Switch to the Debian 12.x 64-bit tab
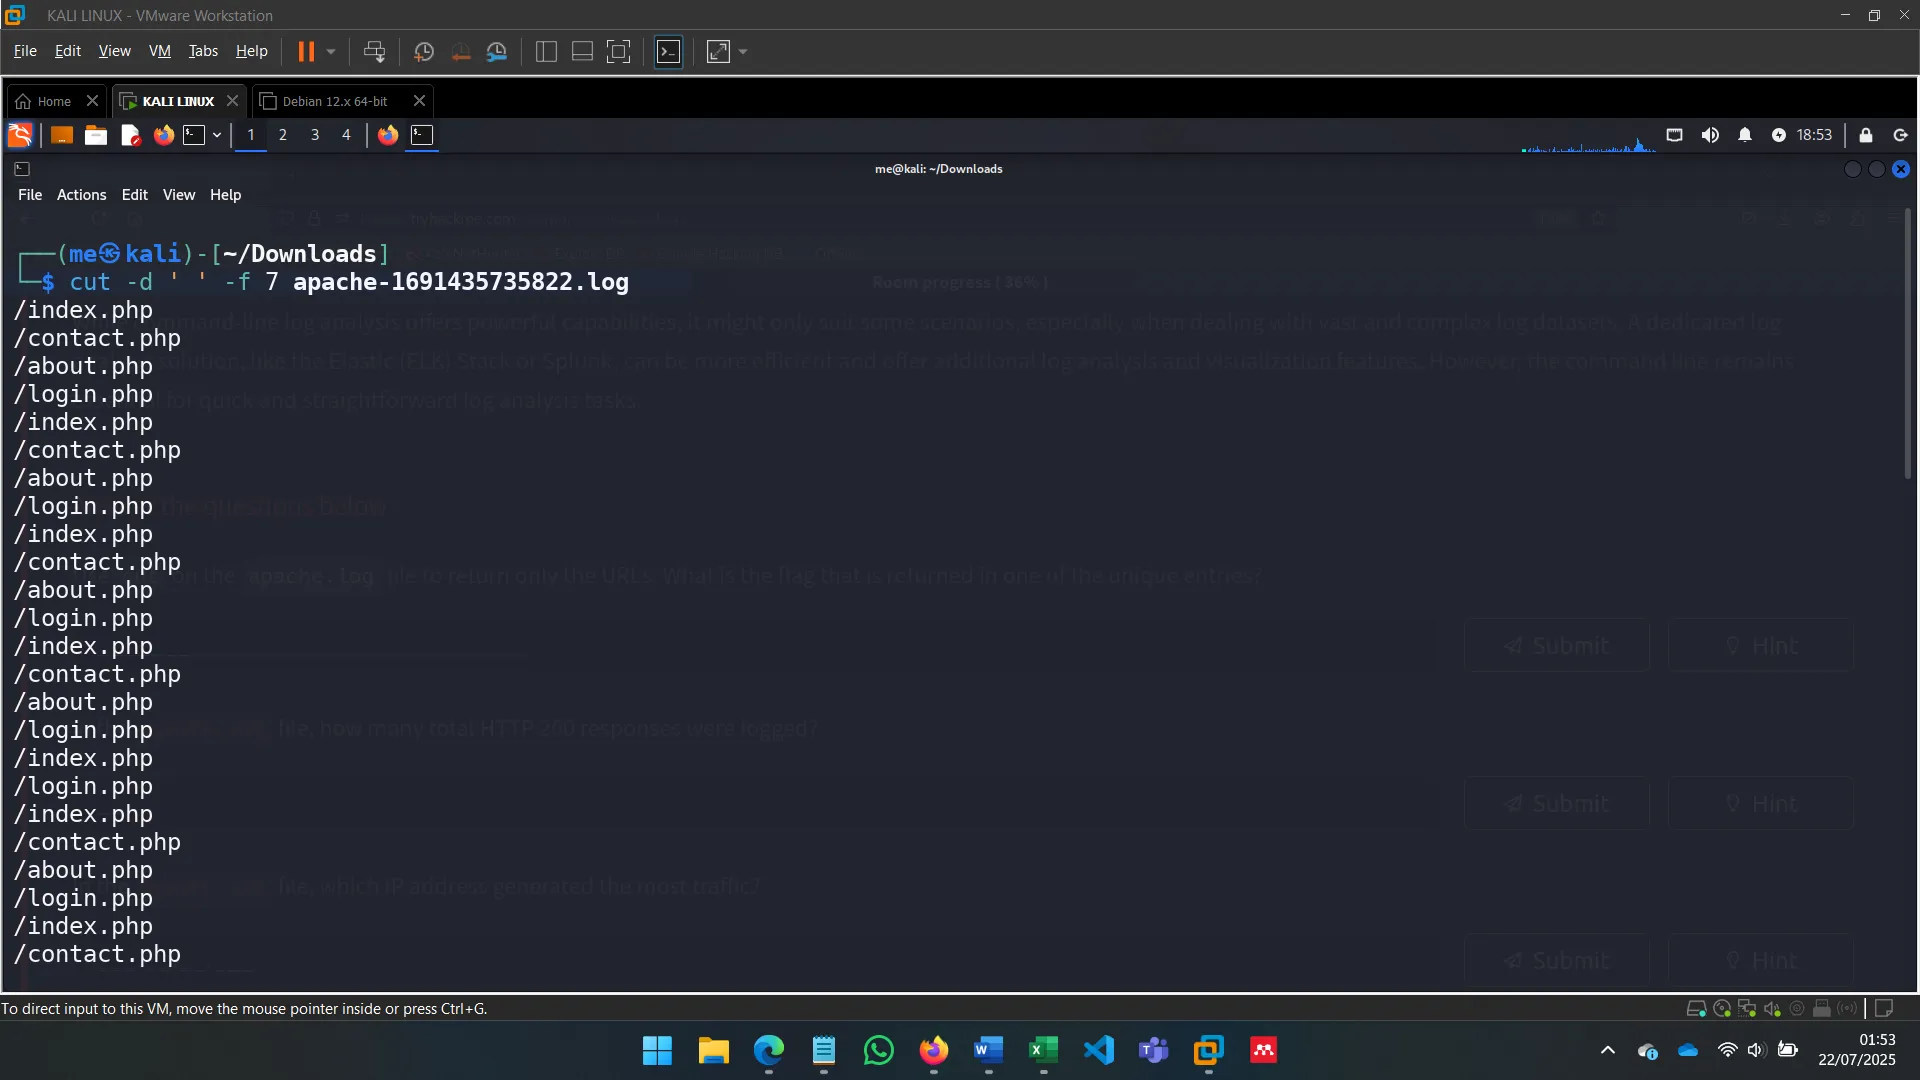Viewport: 1920px width, 1080px height. click(x=333, y=100)
